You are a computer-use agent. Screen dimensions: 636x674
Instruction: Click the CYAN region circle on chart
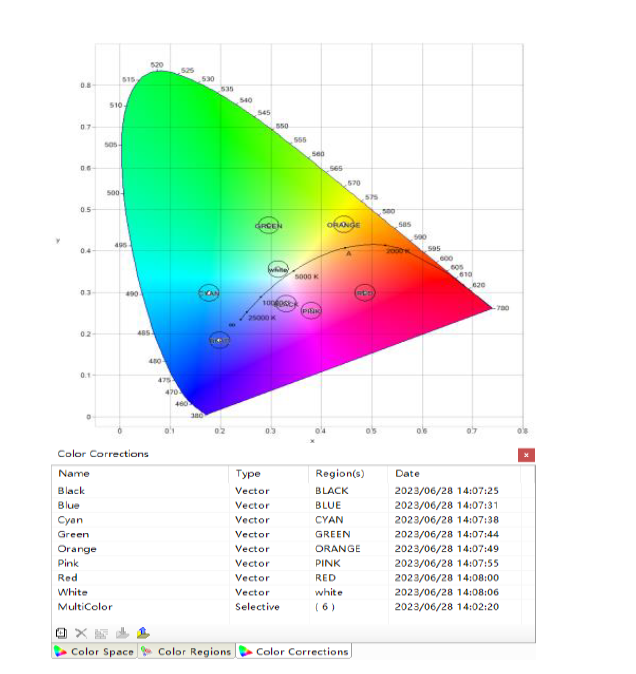209,293
